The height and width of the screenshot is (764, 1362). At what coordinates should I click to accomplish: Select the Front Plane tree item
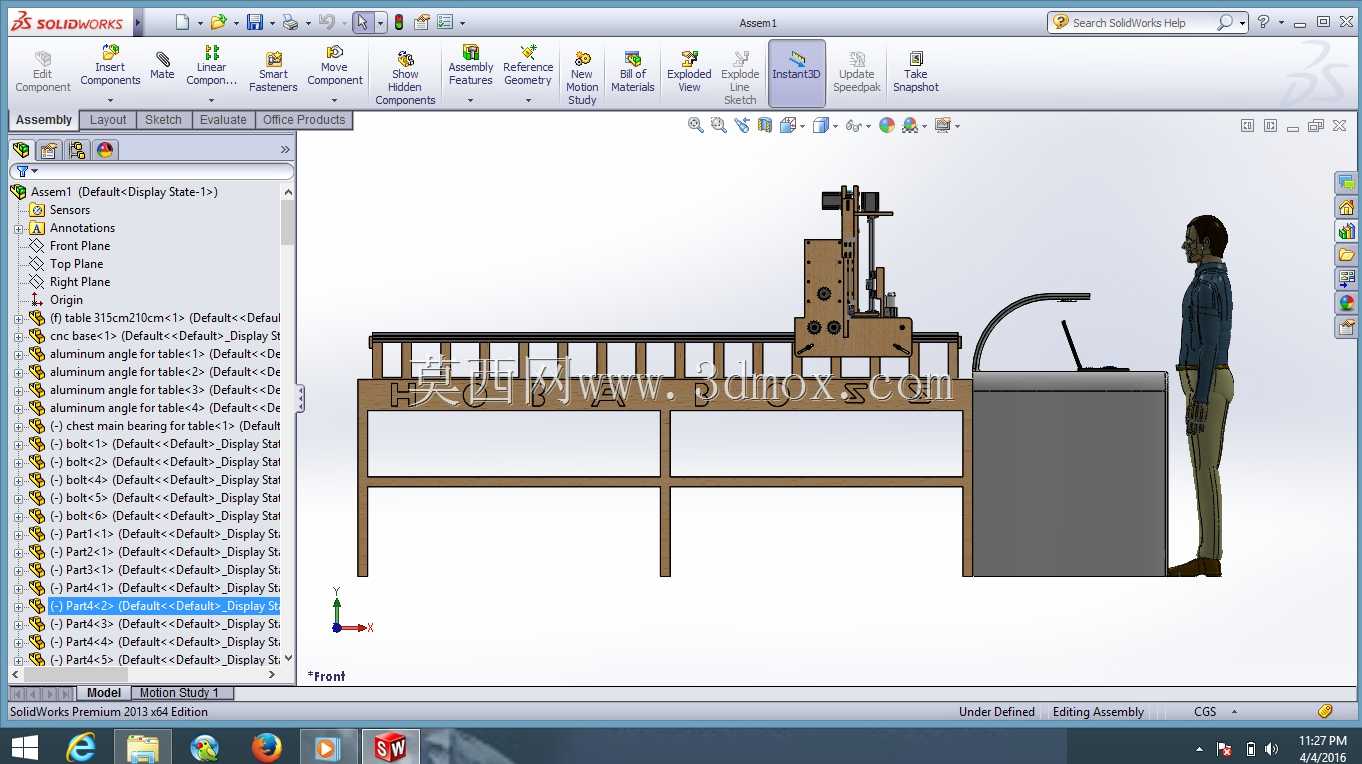tap(79, 246)
